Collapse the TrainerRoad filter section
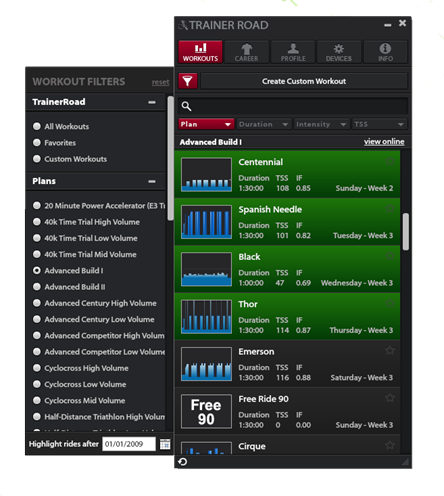 click(152, 102)
